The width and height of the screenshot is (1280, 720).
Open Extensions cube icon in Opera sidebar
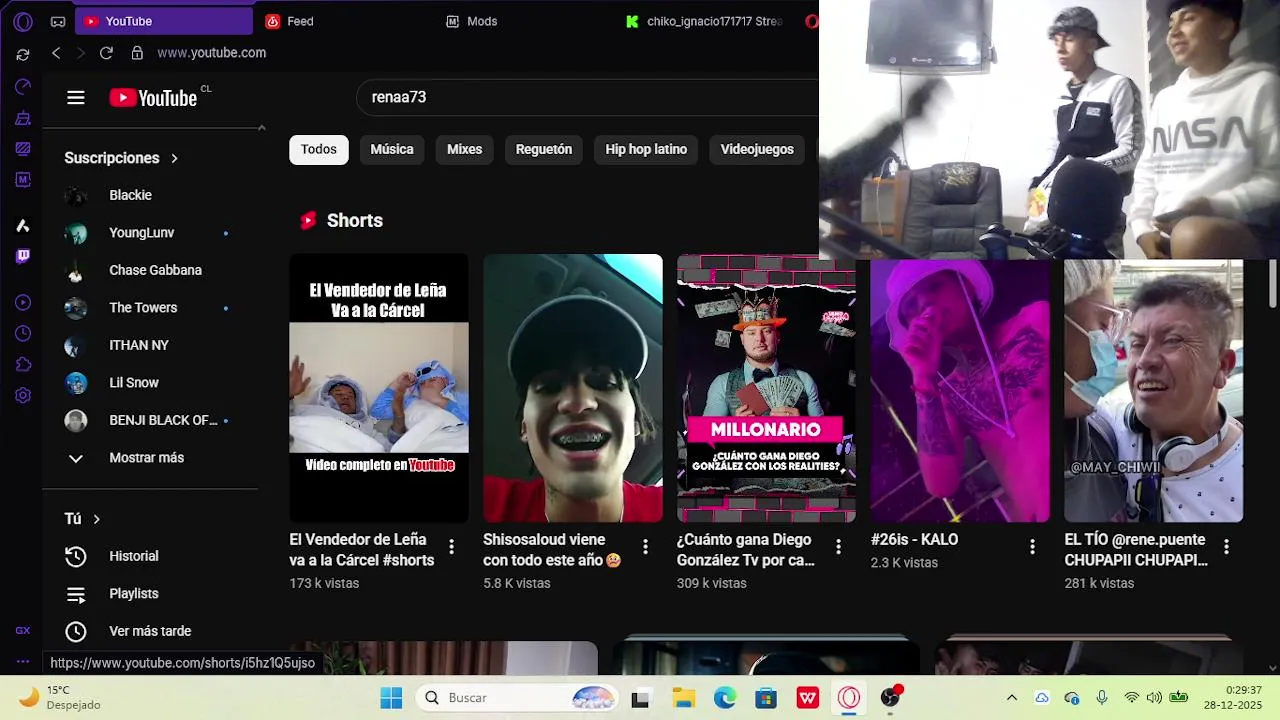click(x=23, y=365)
